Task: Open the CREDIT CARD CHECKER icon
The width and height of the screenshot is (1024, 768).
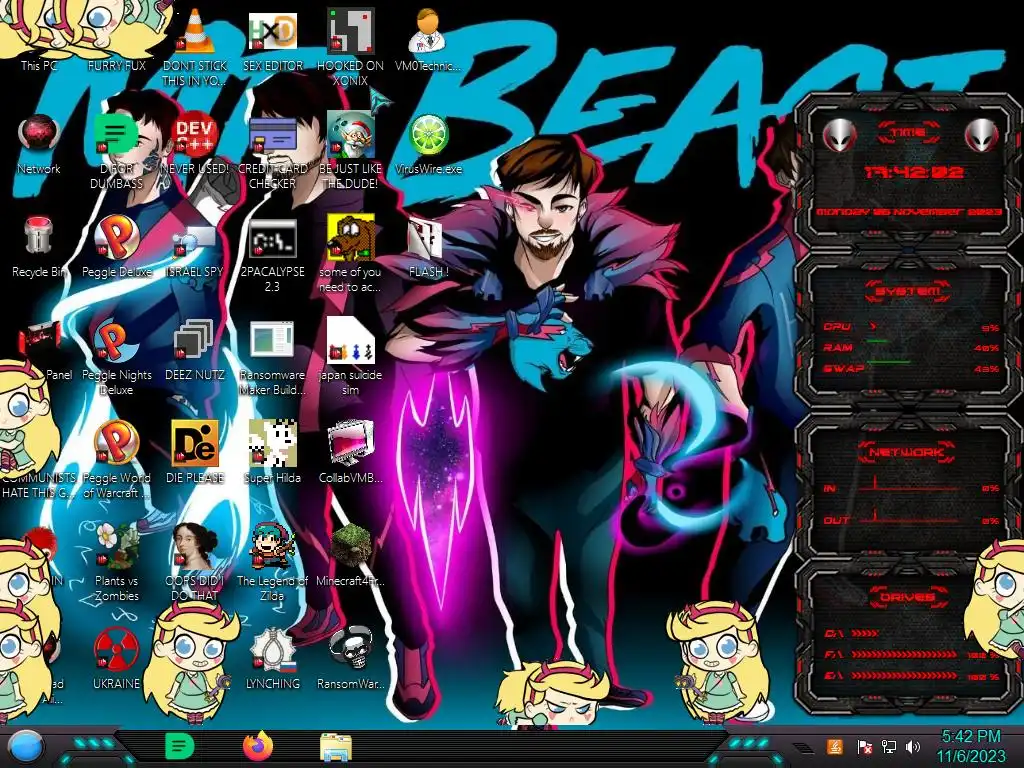Action: pyautogui.click(x=272, y=135)
